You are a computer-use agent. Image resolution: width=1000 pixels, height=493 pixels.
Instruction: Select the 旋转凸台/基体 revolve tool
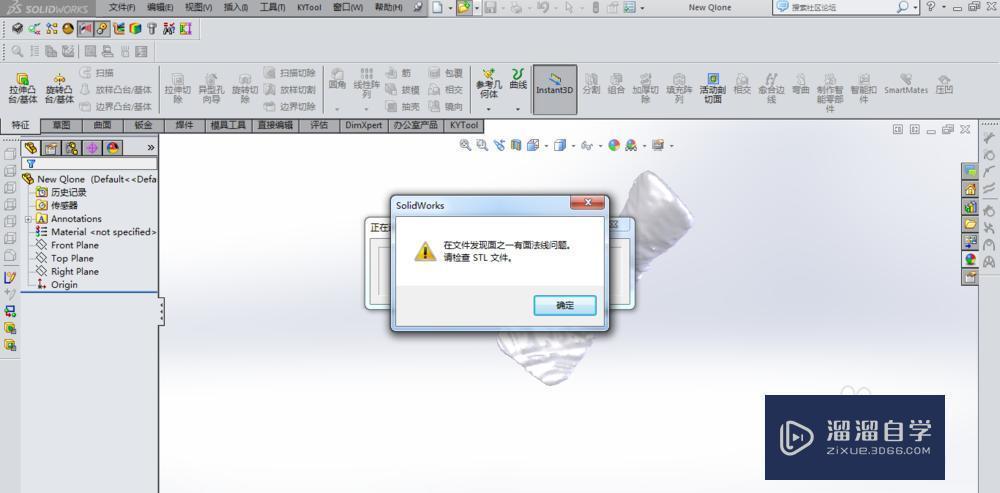pos(59,88)
